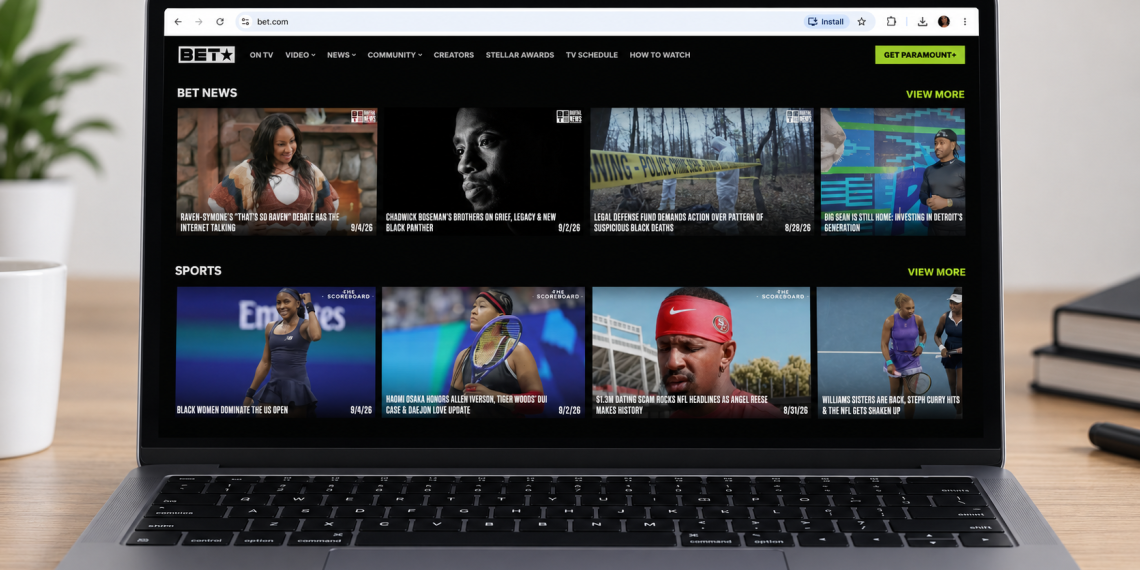Click the 8/28/26 date on Legal Defense card
The width and height of the screenshot is (1140, 570).
click(798, 228)
